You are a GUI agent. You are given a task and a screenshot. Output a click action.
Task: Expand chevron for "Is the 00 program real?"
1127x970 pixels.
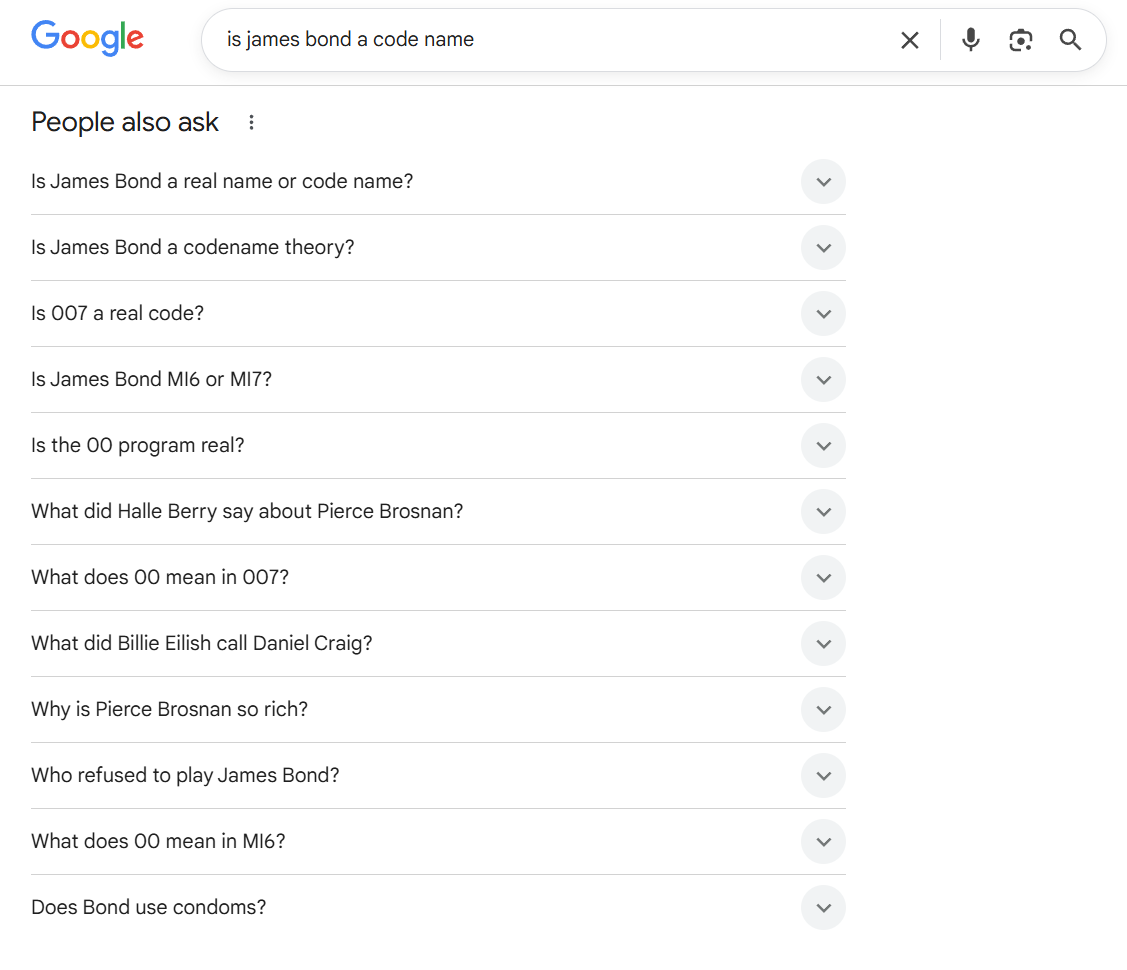(824, 446)
